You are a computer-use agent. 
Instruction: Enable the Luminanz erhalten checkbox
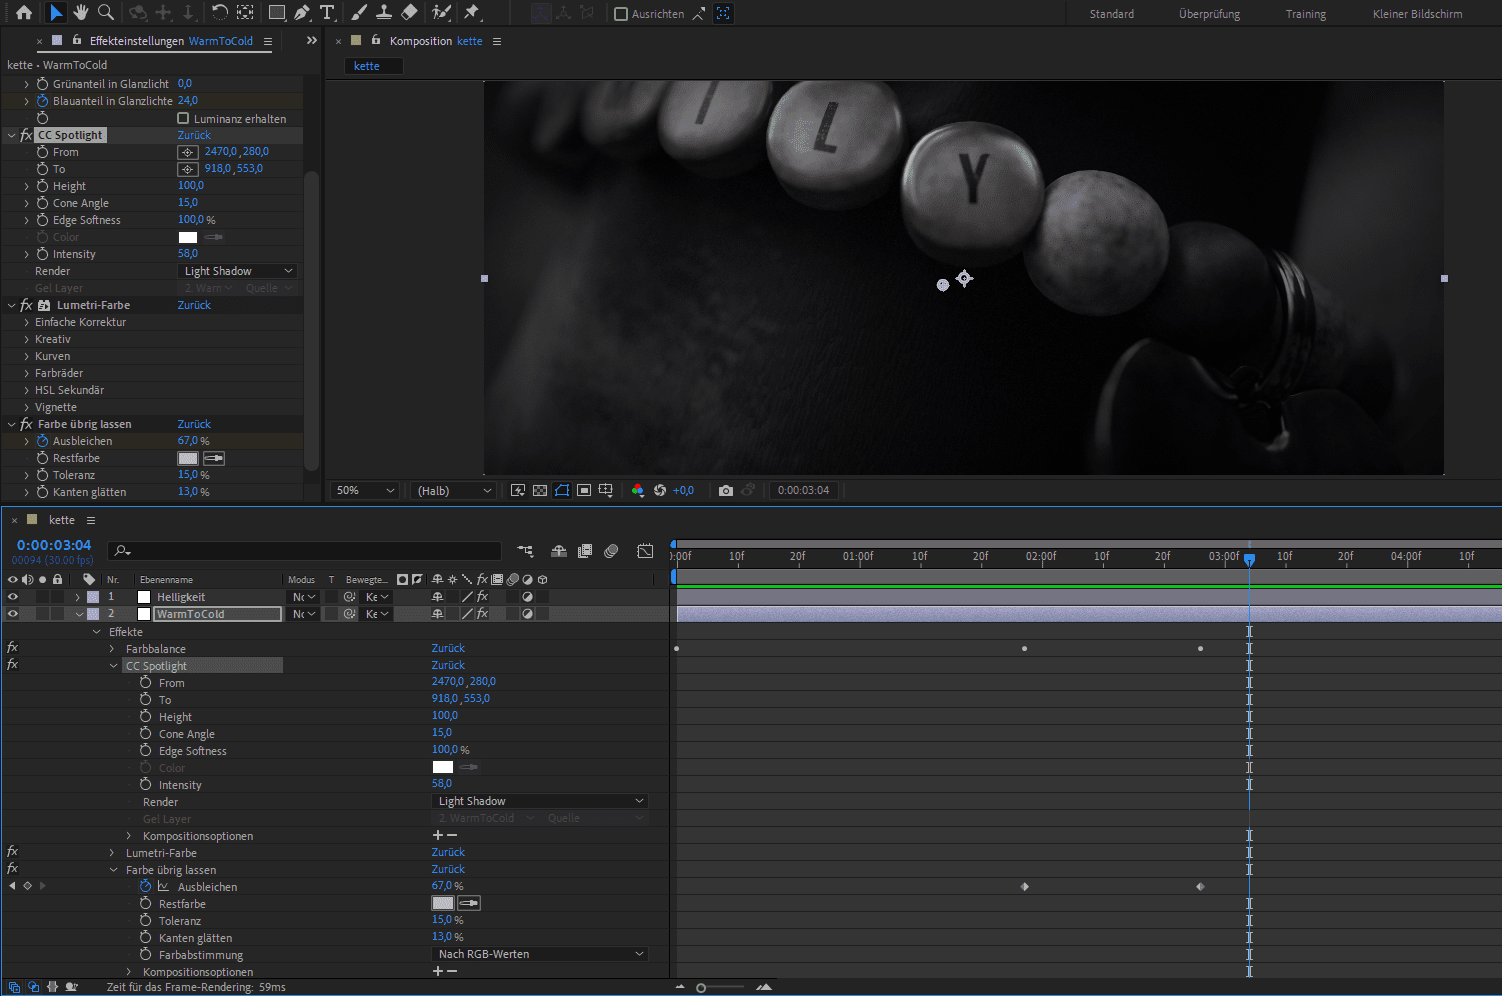pos(184,118)
